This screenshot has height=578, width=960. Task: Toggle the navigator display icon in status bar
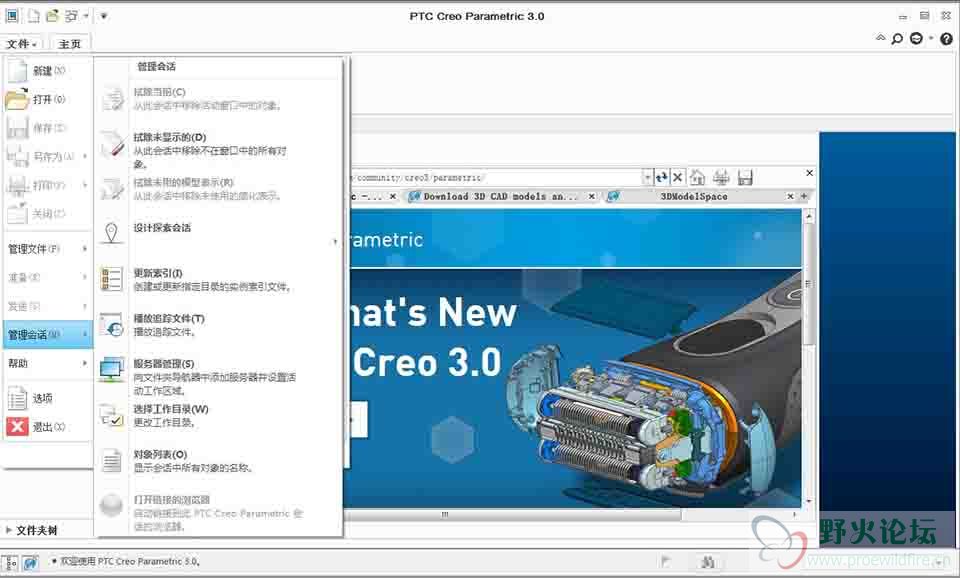tap(10, 562)
